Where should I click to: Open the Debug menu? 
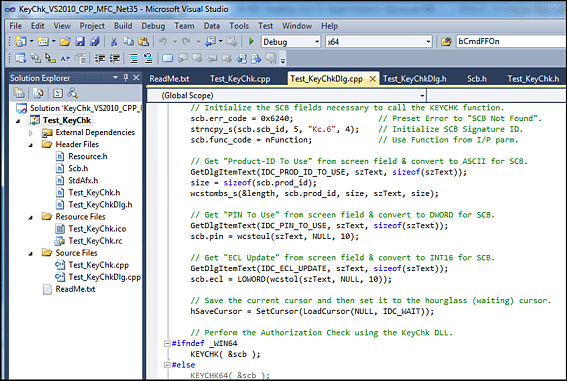[153, 26]
